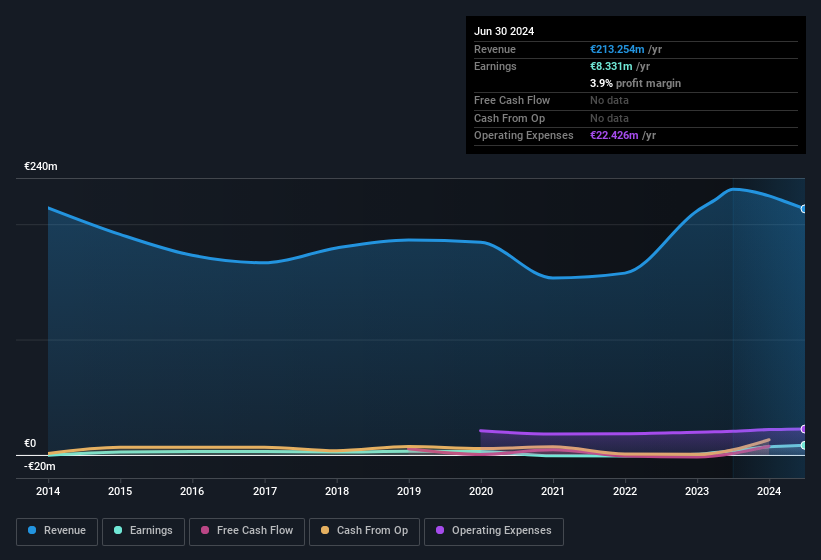821x560 pixels.
Task: Toggle the Revenue legend button
Action: point(57,531)
